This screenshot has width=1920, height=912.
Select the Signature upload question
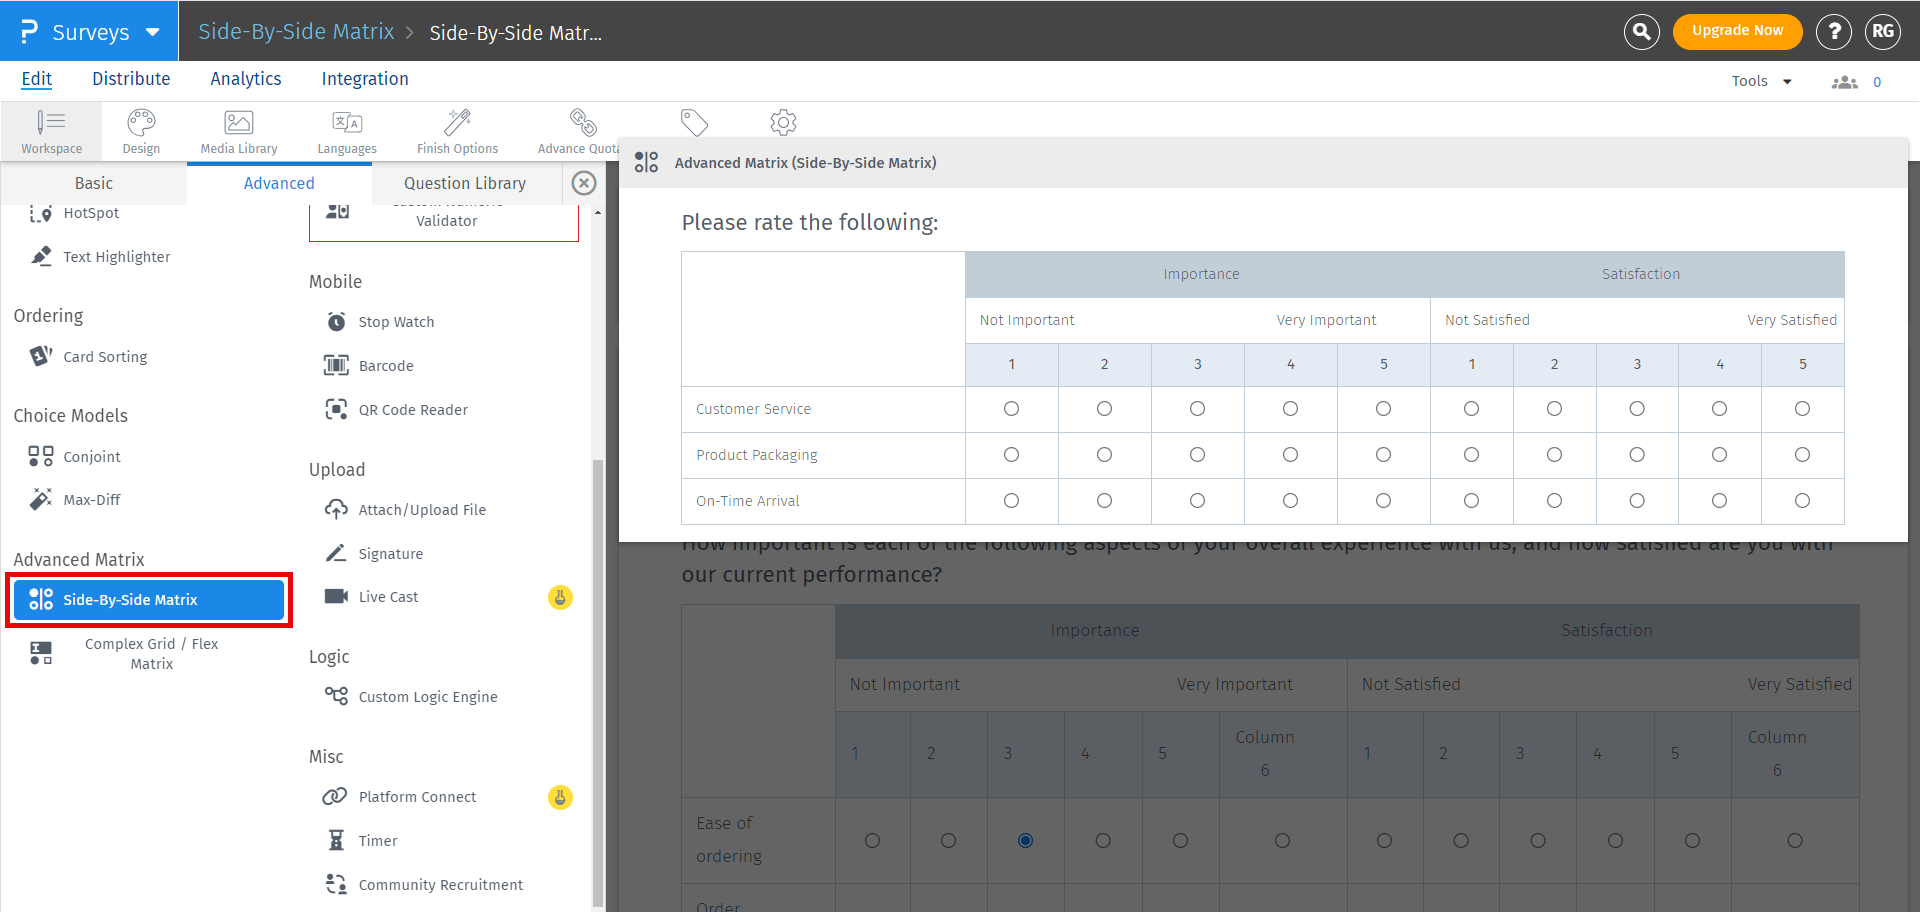389,553
